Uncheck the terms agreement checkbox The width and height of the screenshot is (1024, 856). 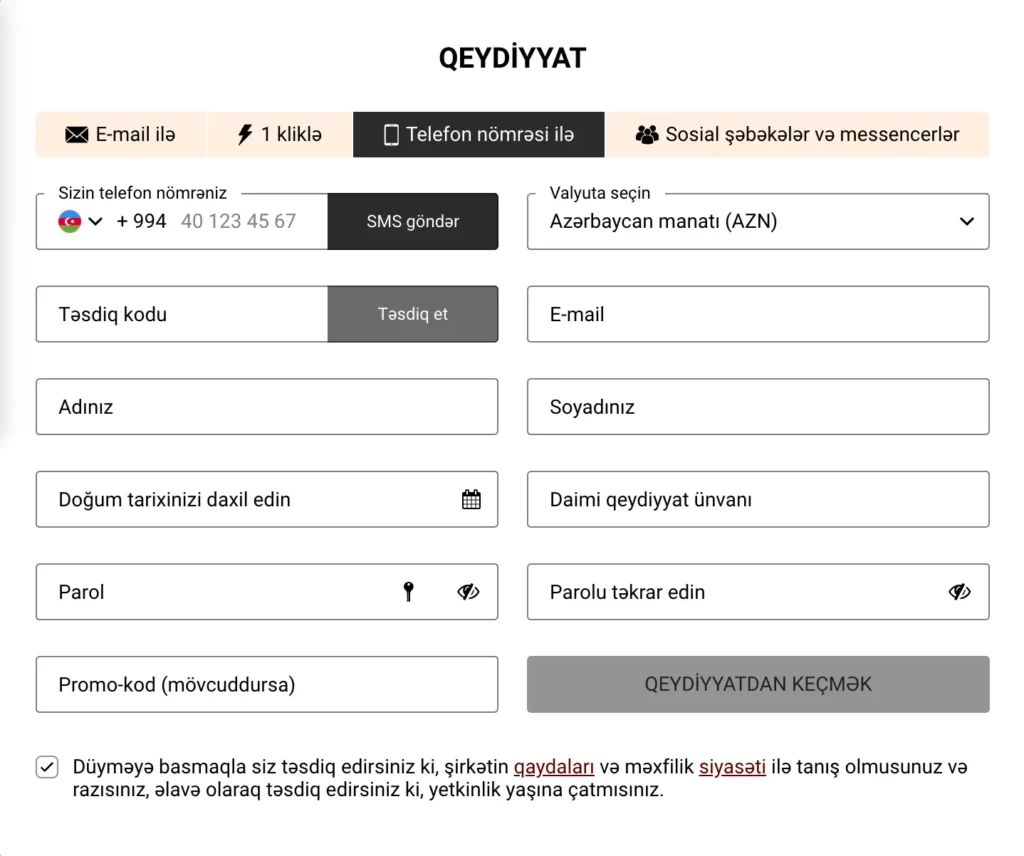tap(46, 767)
